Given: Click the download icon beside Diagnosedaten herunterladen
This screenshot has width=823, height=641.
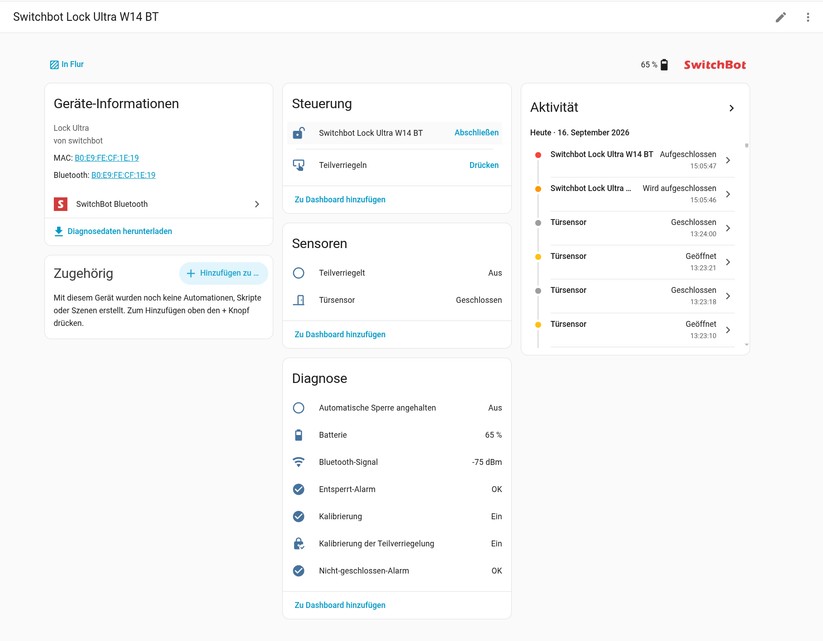Looking at the screenshot, I should (59, 231).
